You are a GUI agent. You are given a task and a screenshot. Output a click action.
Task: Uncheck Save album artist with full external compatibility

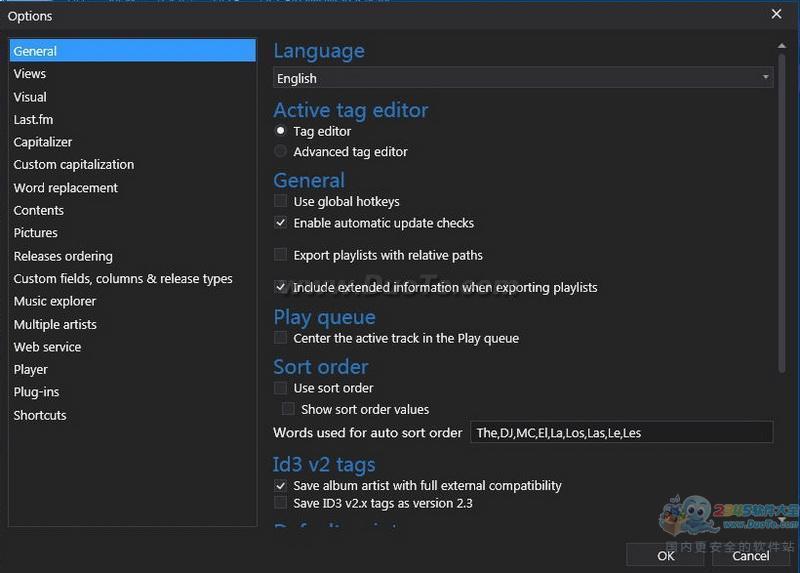280,485
